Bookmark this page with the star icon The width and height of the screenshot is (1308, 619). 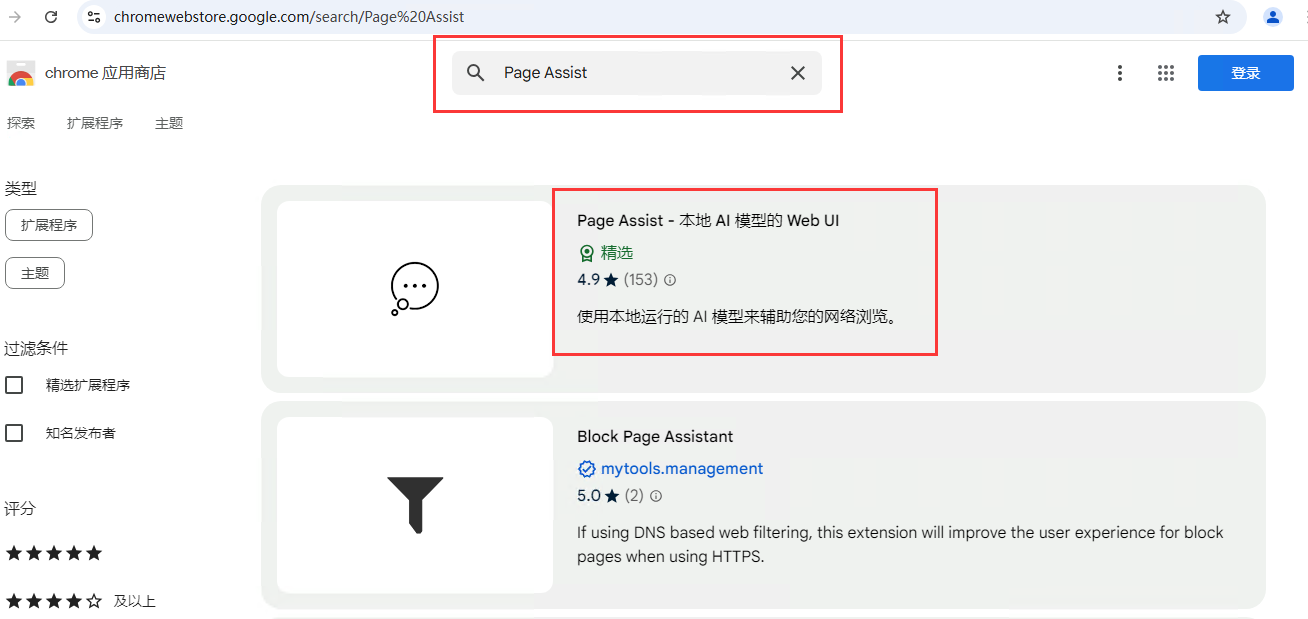[1222, 17]
